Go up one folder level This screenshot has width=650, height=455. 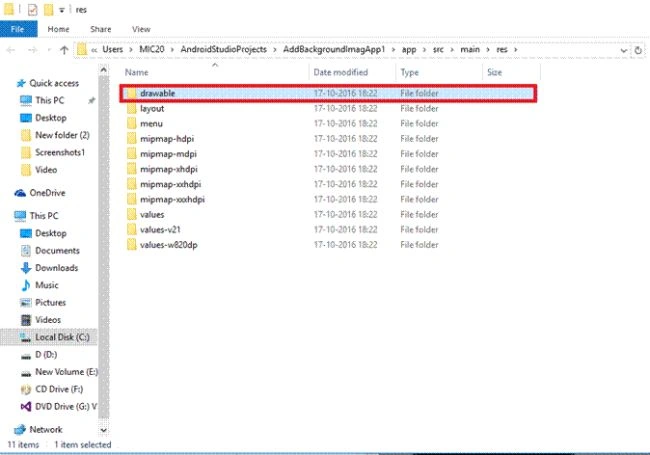(64, 50)
